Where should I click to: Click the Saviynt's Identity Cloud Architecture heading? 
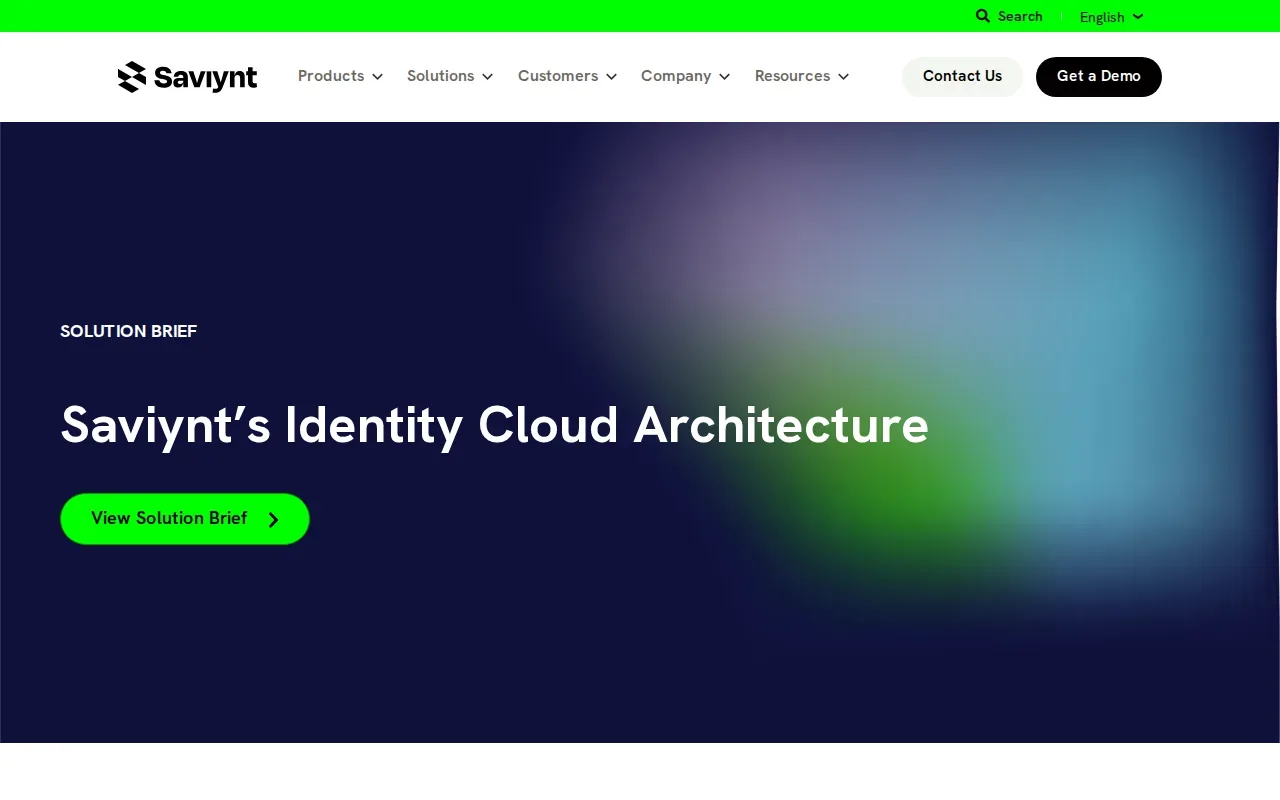(x=494, y=425)
